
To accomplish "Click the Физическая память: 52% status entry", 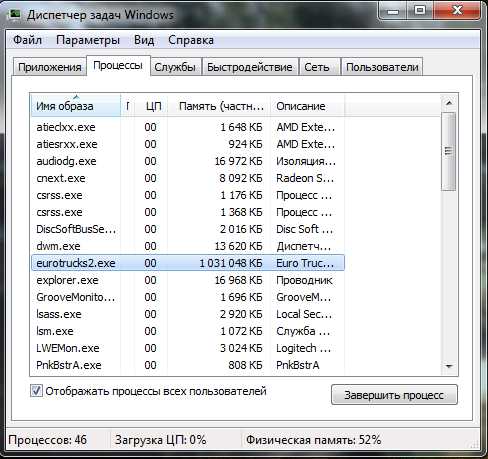I will [313, 440].
